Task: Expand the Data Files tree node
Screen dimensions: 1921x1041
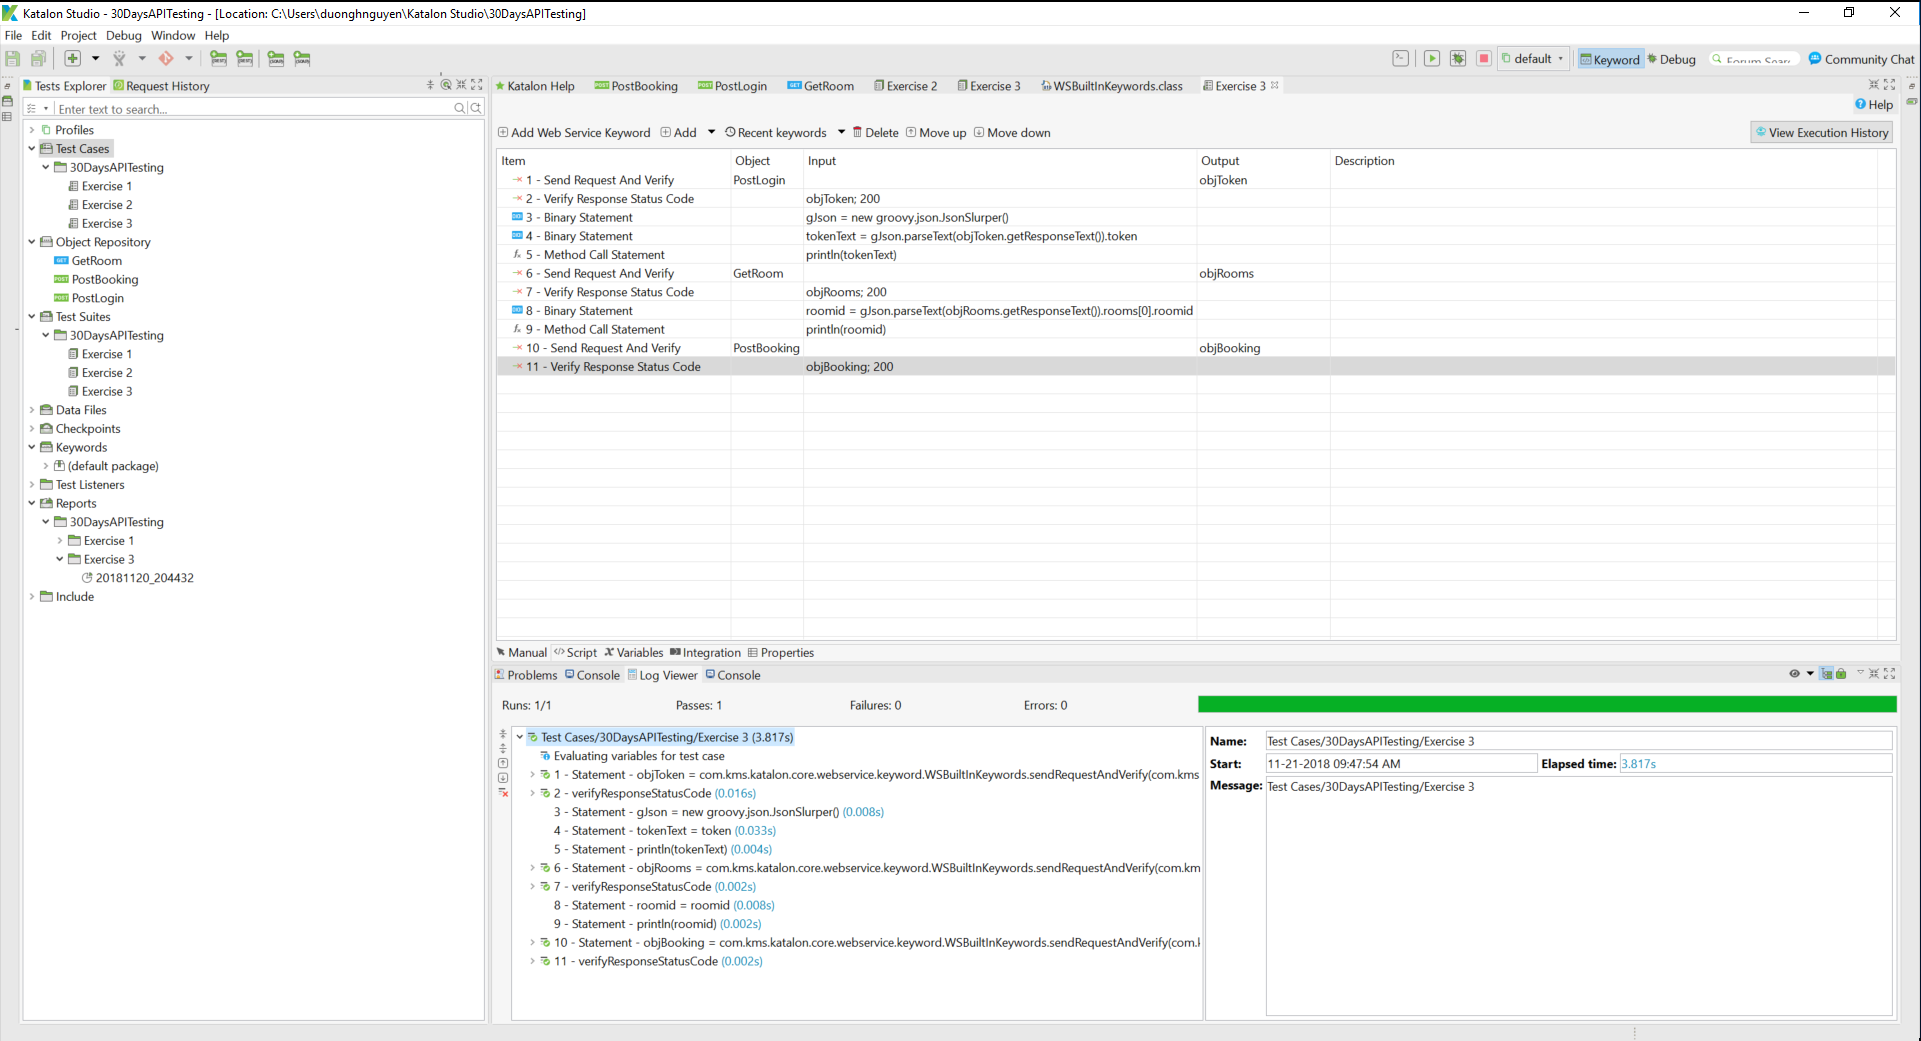Action: [x=32, y=410]
